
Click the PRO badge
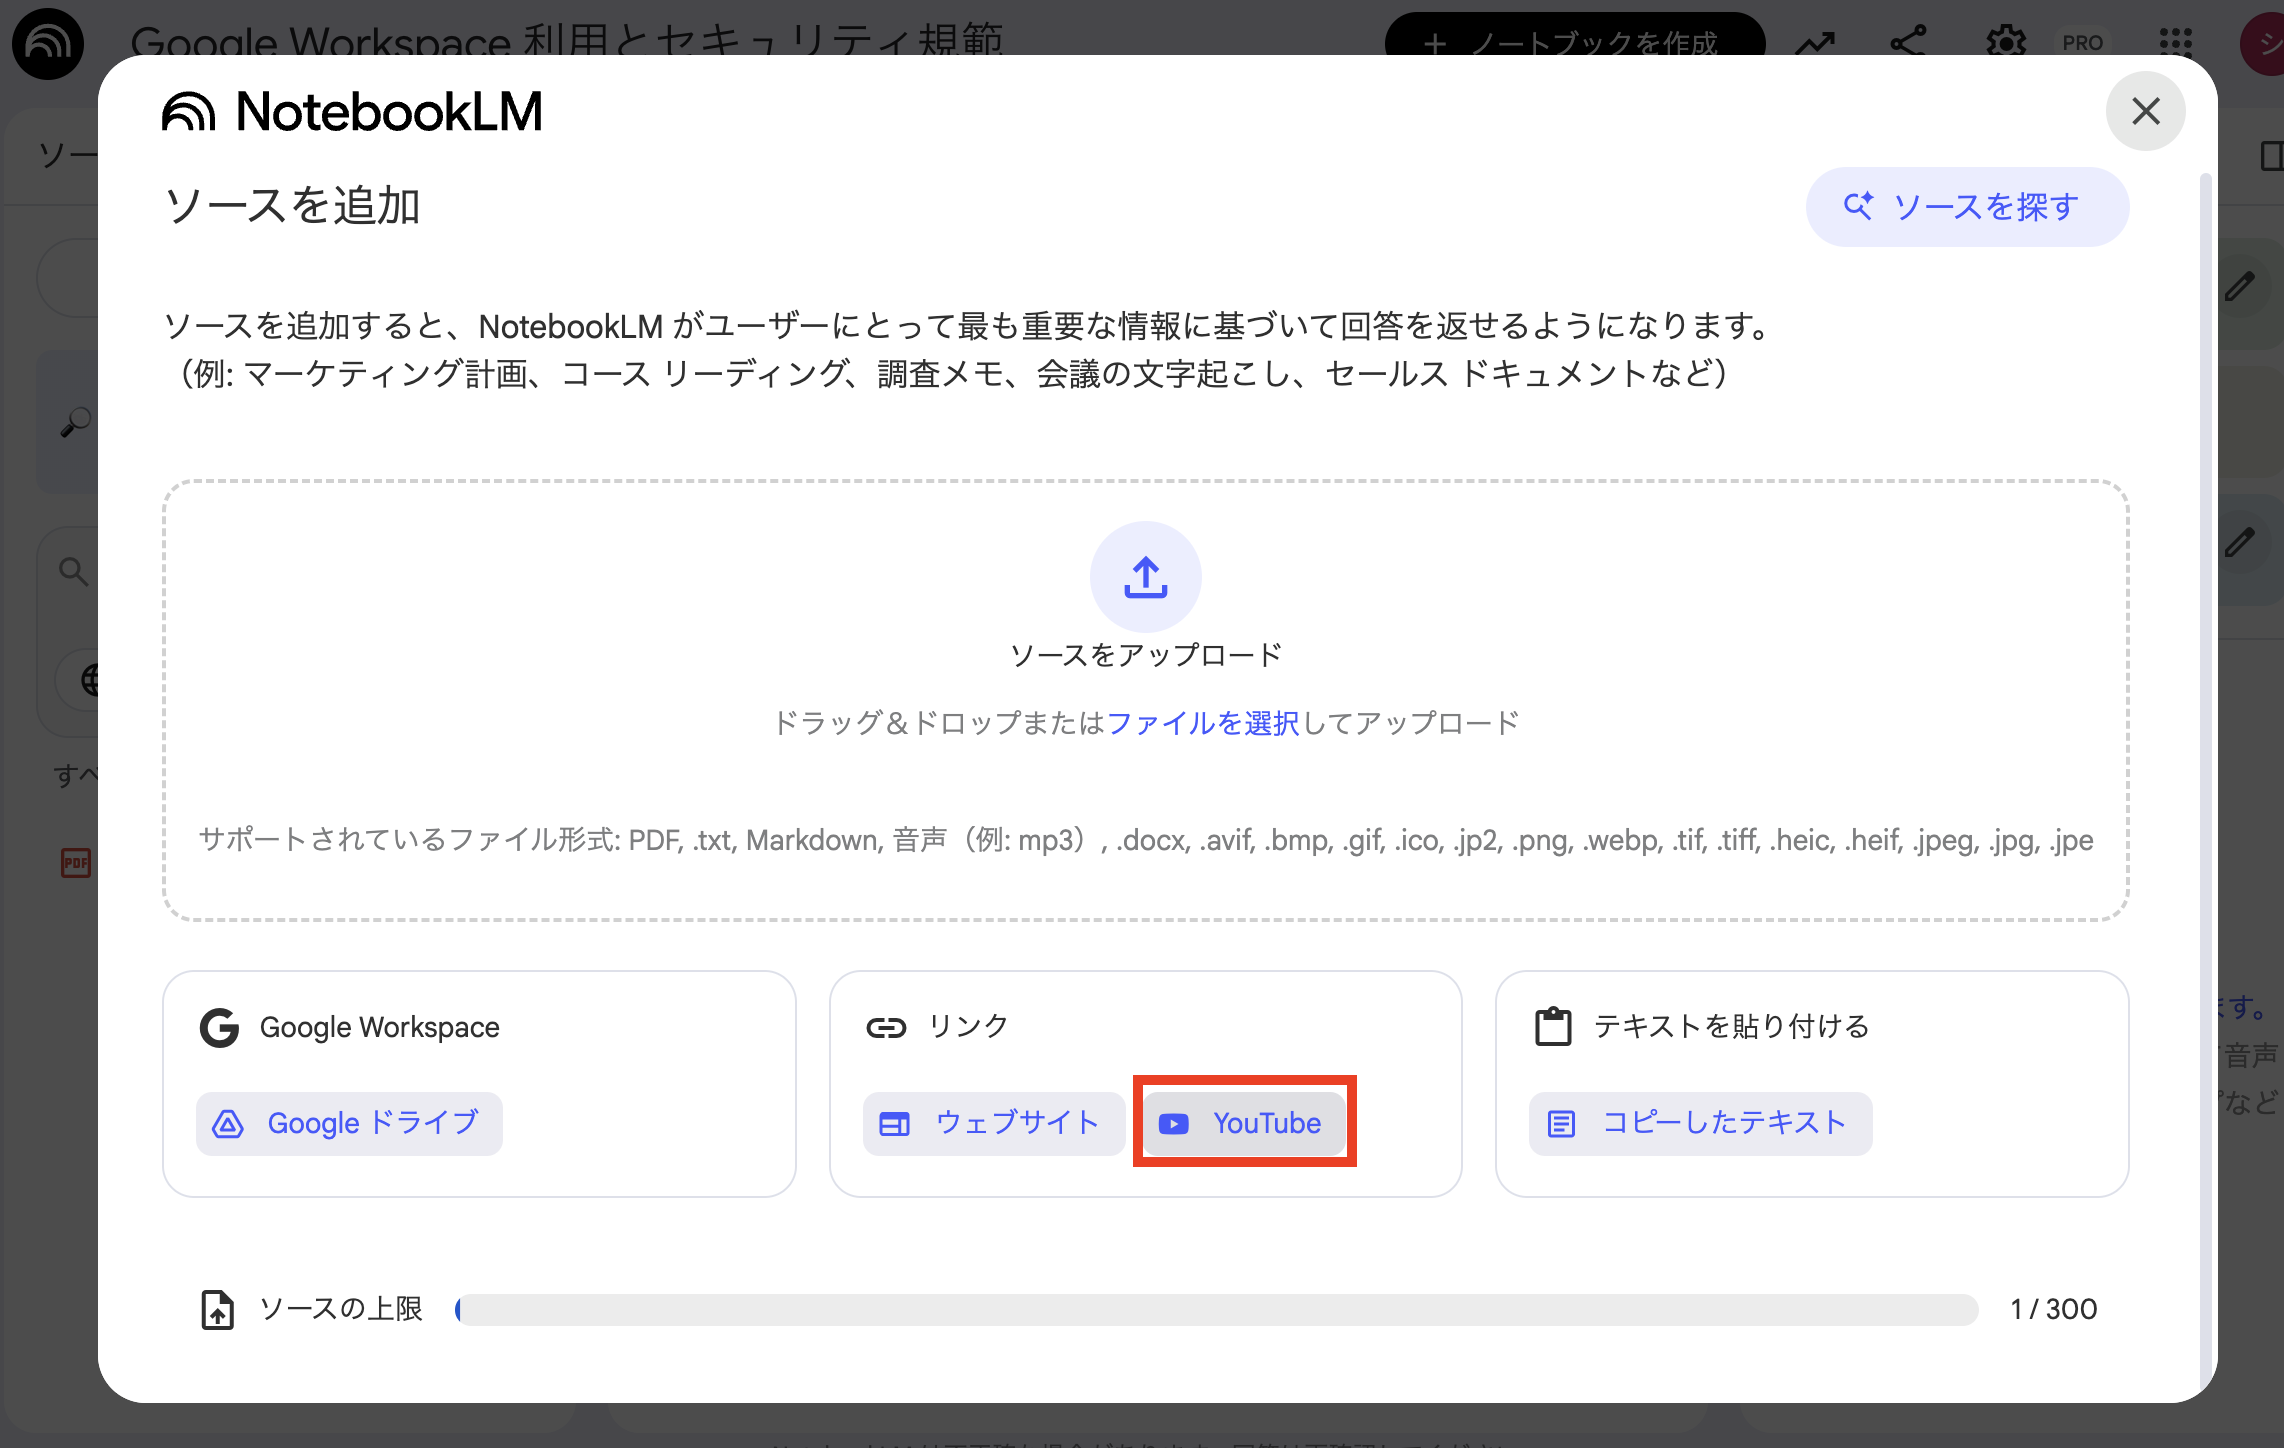pyautogui.click(x=2081, y=43)
